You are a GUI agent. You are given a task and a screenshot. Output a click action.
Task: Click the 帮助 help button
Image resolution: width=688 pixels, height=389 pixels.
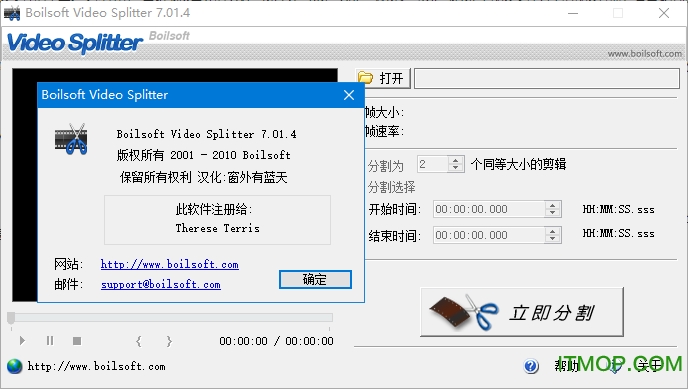click(566, 365)
